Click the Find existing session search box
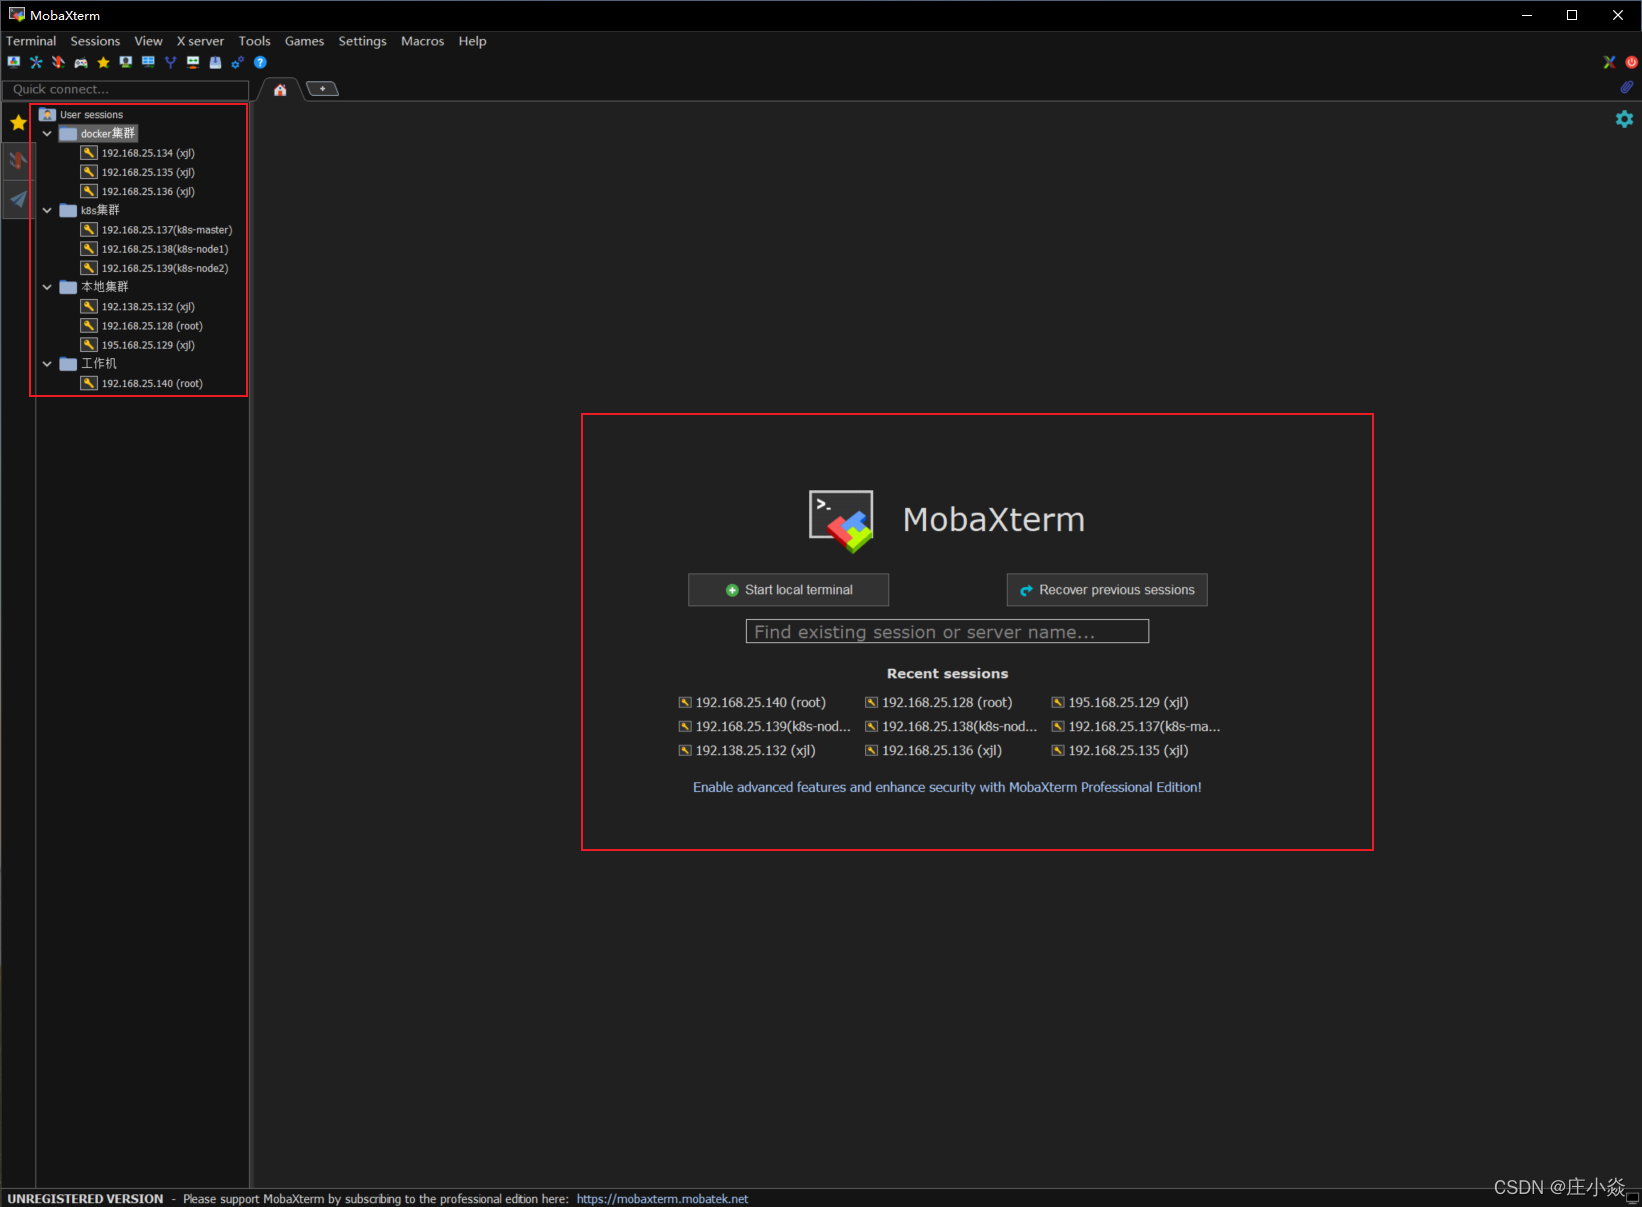 [947, 632]
